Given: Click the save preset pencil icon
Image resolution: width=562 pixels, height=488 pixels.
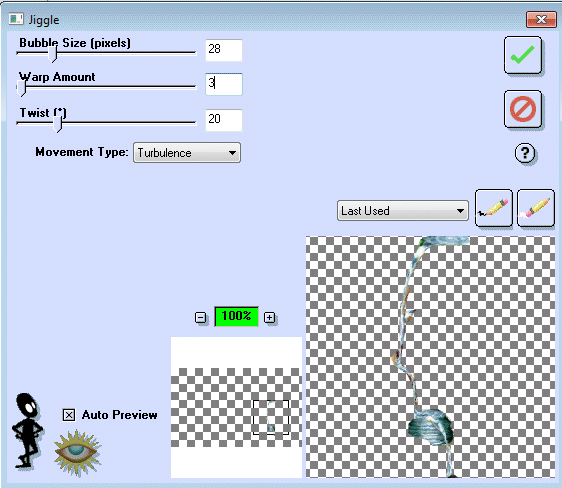Looking at the screenshot, I should (494, 208).
